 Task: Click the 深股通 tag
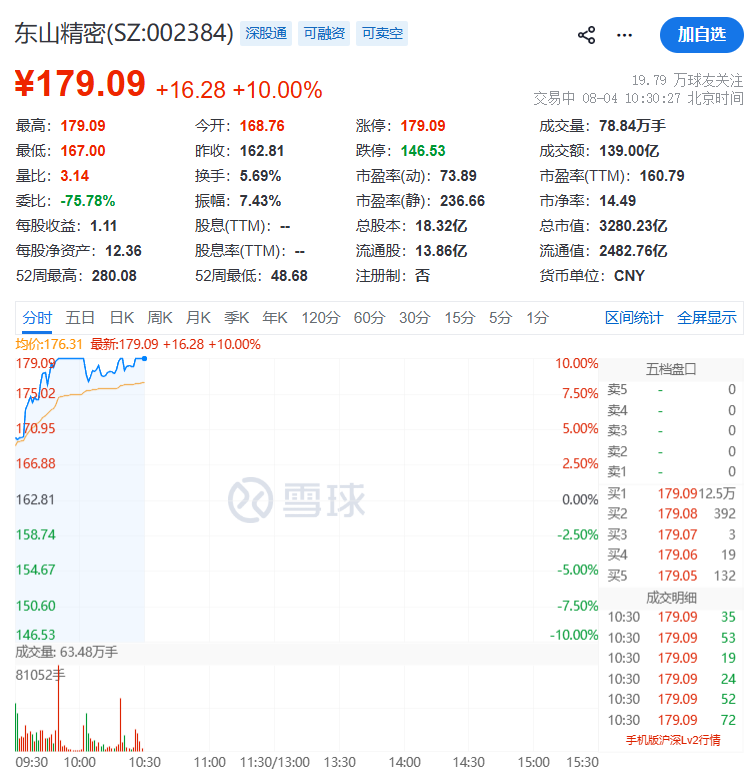[266, 33]
